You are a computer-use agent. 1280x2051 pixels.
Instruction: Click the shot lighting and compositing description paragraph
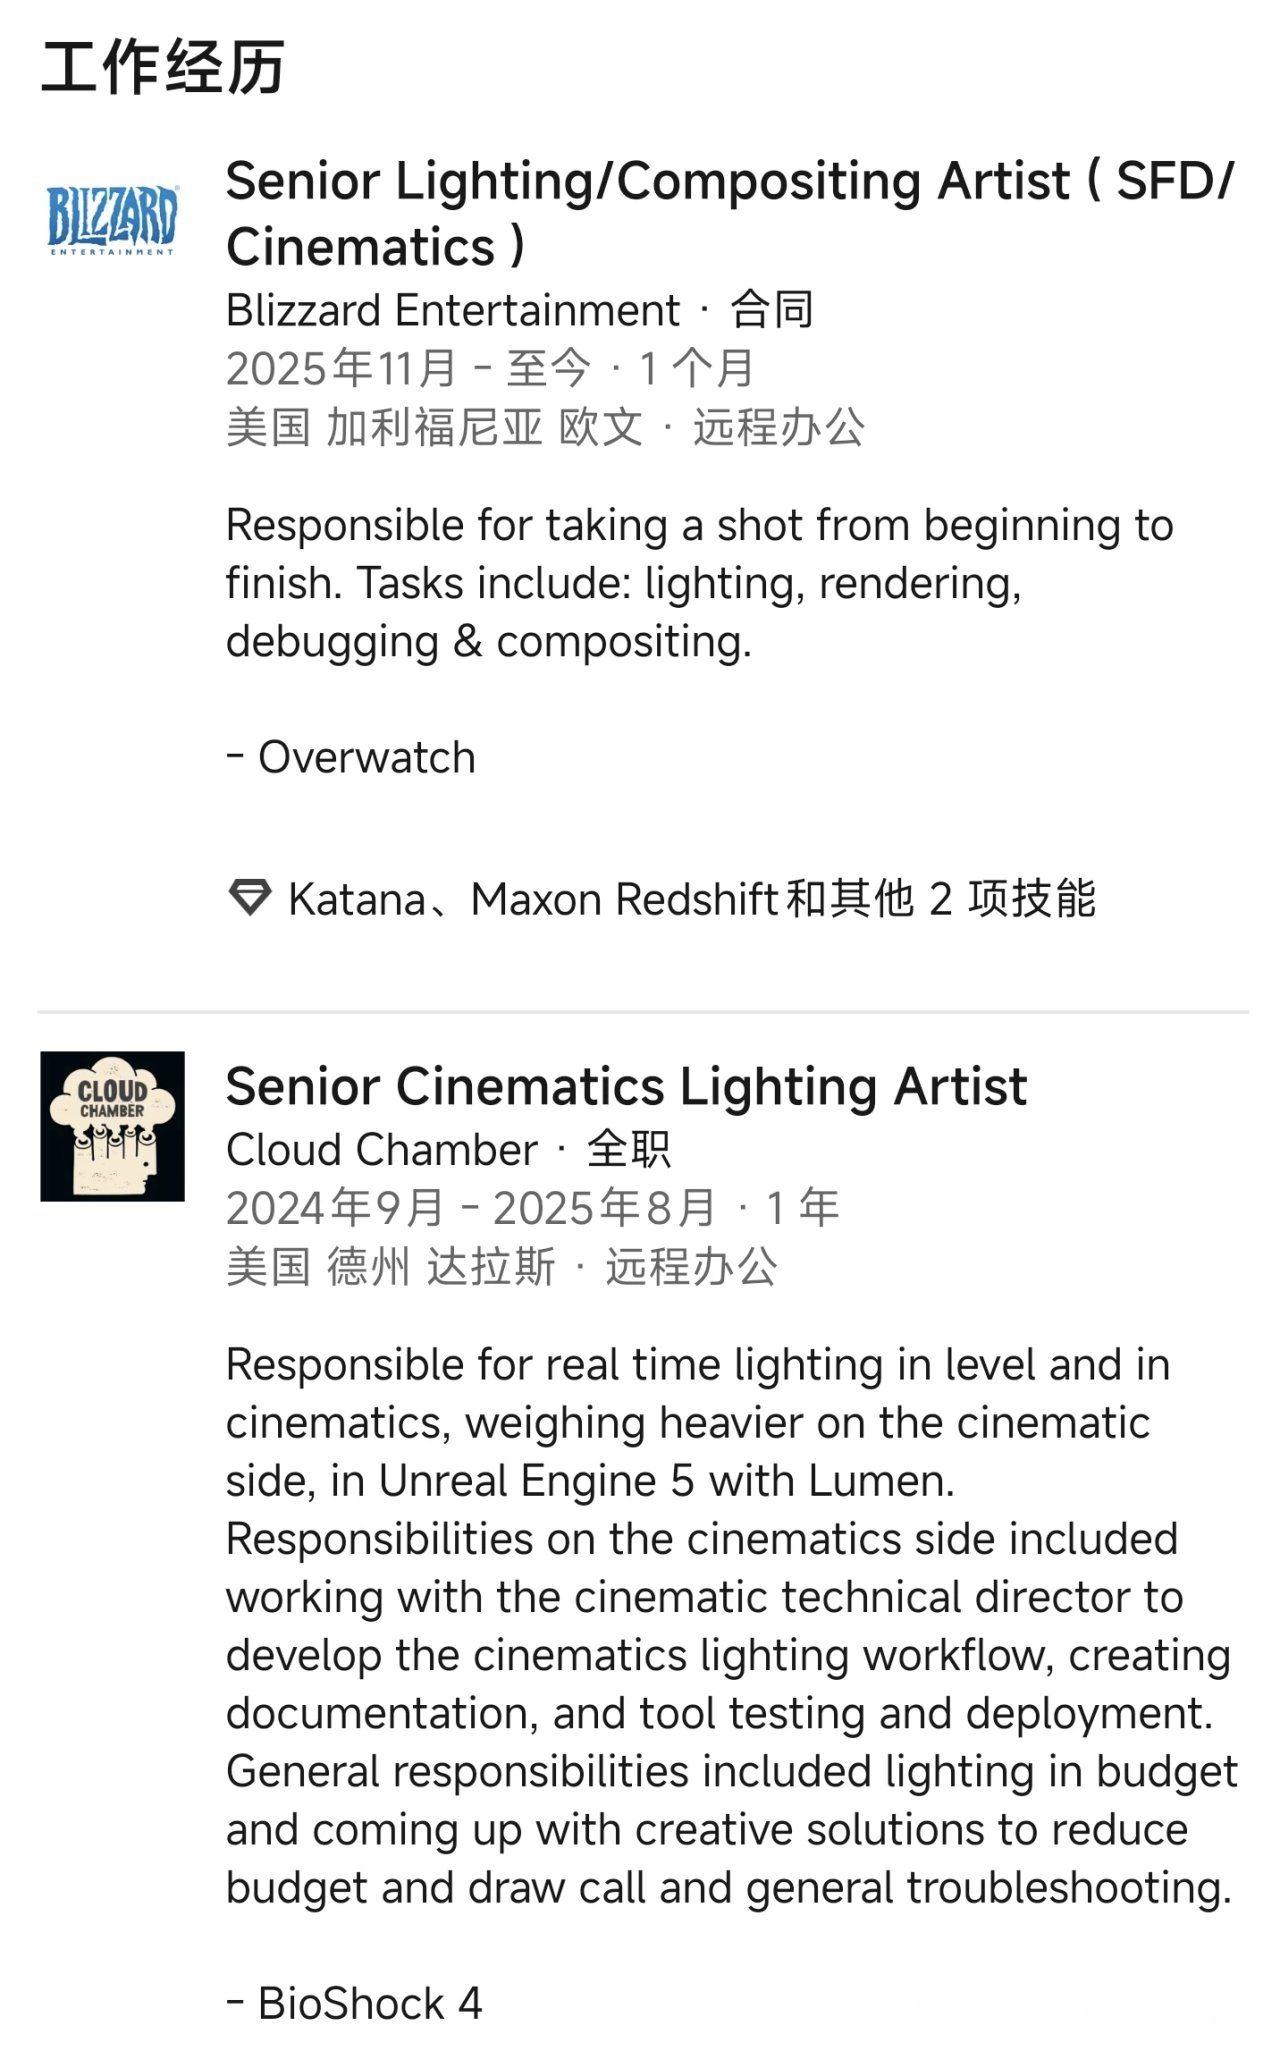click(699, 583)
